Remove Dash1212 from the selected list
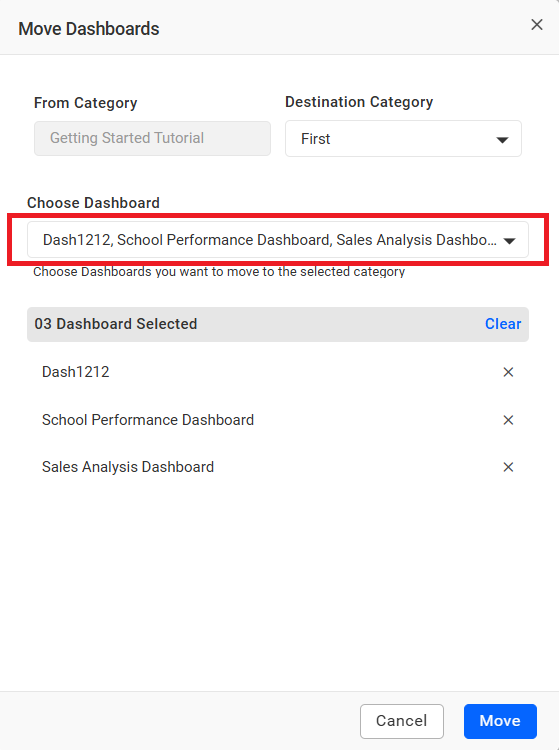 [508, 372]
